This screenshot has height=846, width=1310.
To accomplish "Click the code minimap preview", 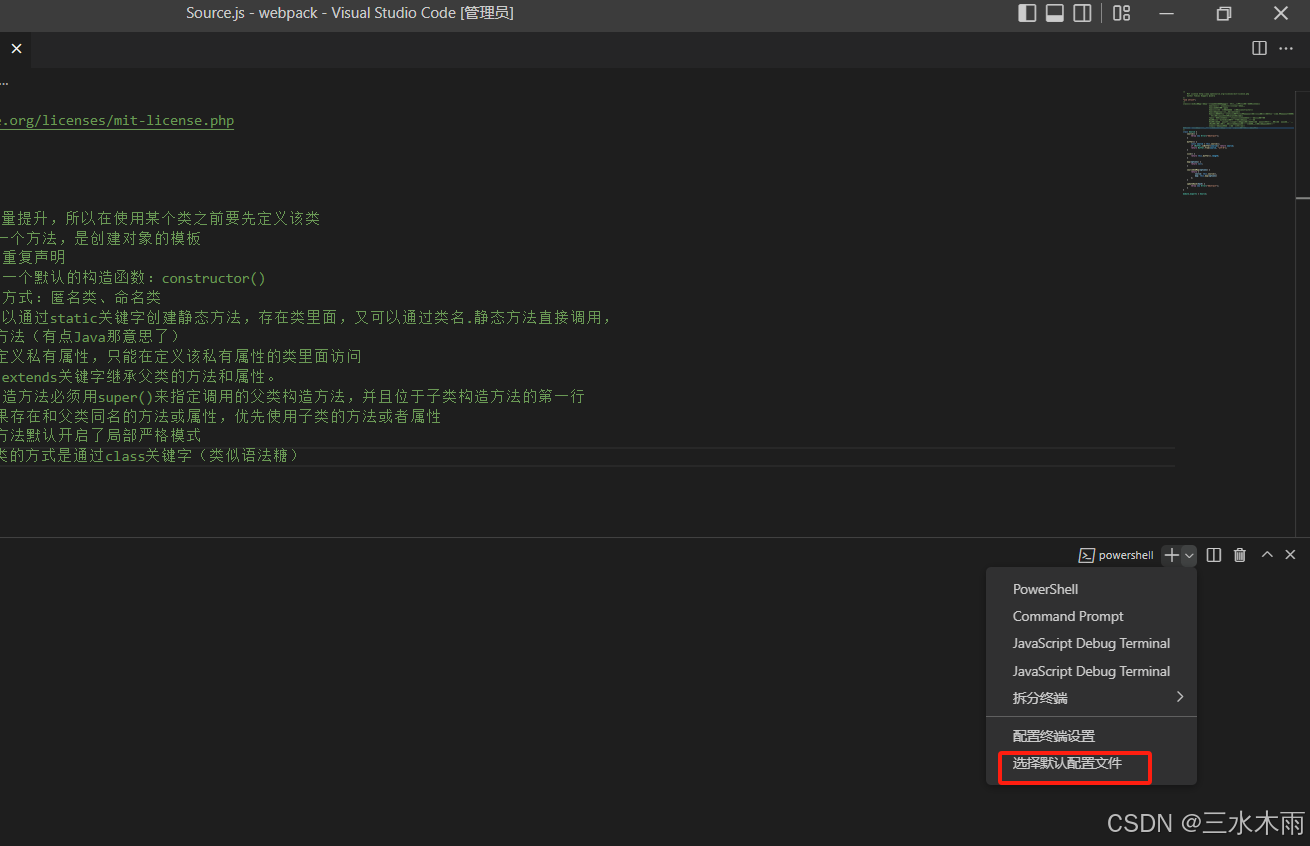I will point(1237,143).
